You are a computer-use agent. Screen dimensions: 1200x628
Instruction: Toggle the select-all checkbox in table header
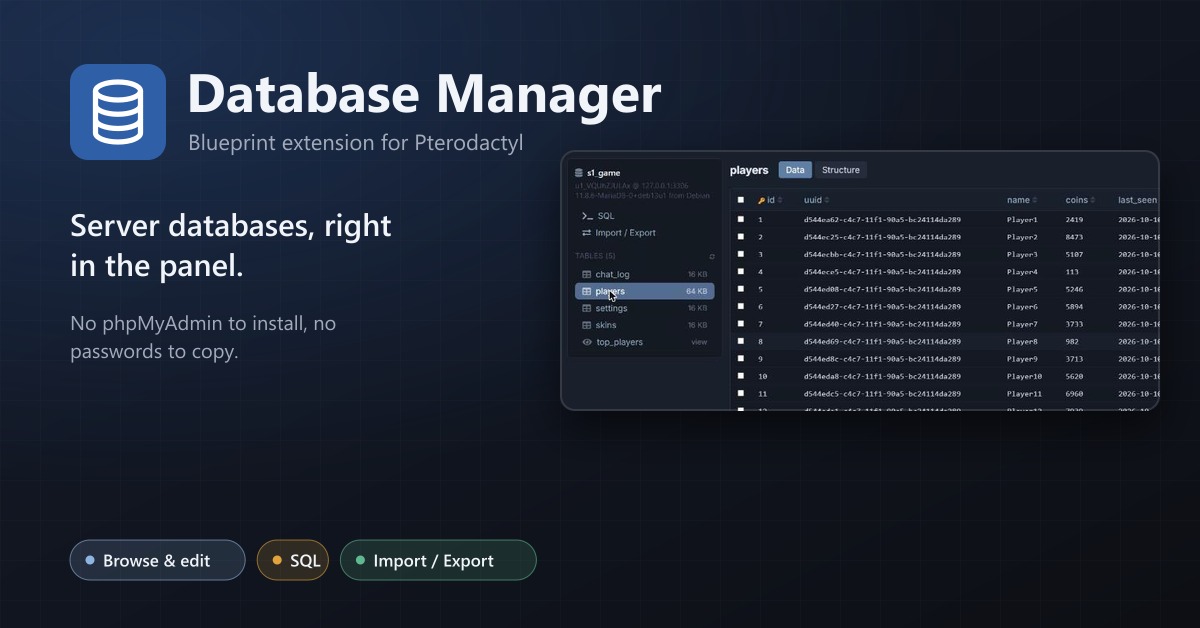coord(741,200)
